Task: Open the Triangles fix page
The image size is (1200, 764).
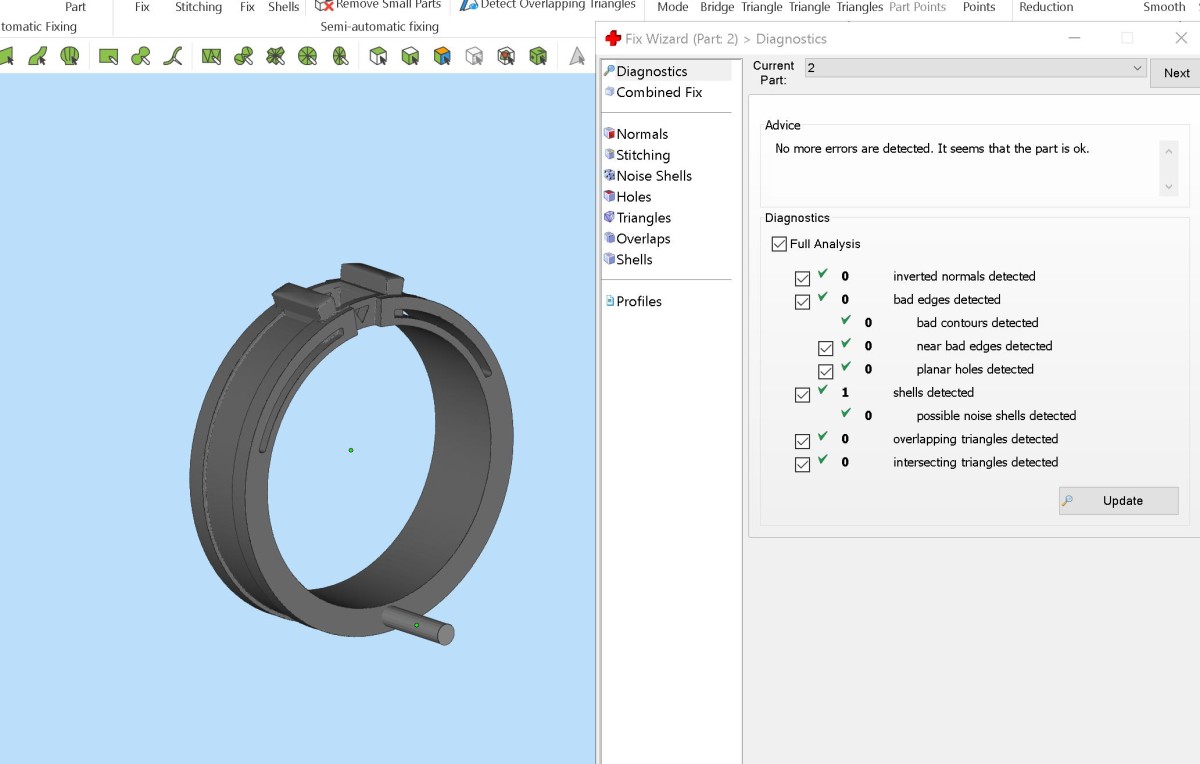Action: [643, 218]
